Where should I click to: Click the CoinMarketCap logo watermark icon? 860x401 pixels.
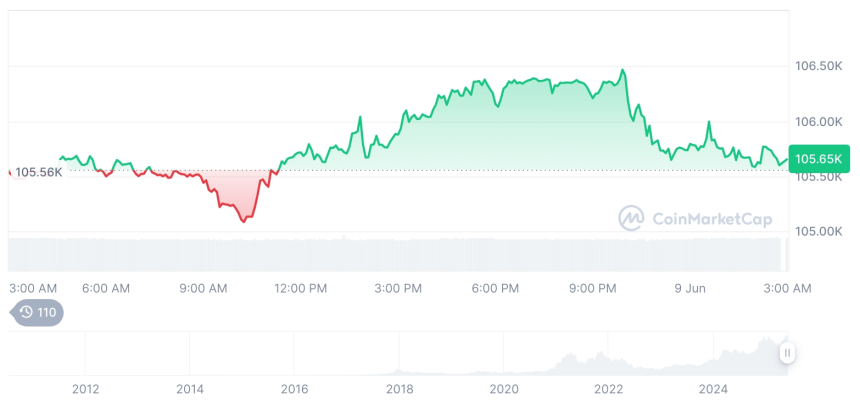pos(630,218)
